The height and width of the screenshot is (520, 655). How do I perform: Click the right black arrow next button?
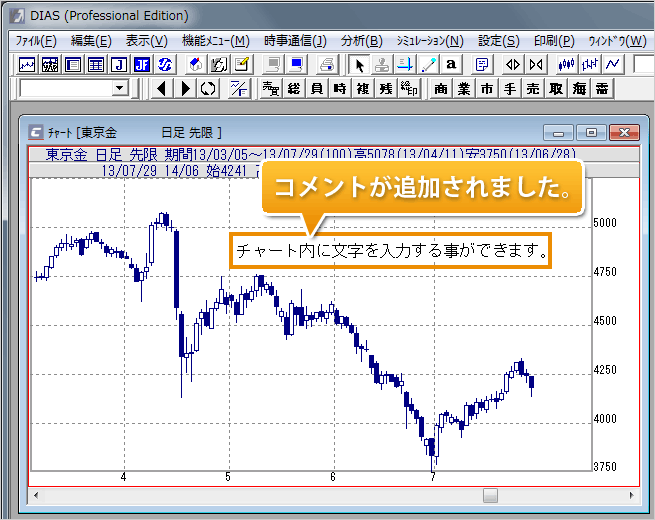[x=186, y=89]
